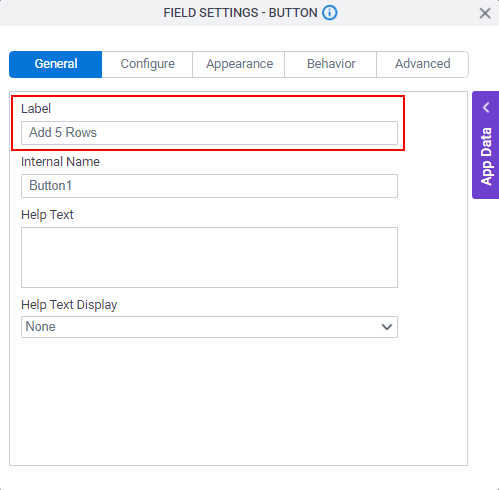499x490 pixels.
Task: Click the info icon beside Field Settings title
Action: pos(330,13)
